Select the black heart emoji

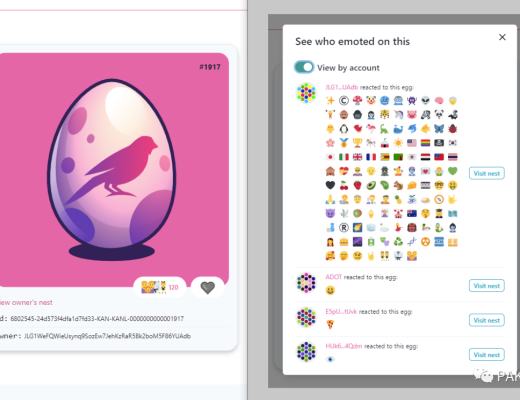point(330,185)
